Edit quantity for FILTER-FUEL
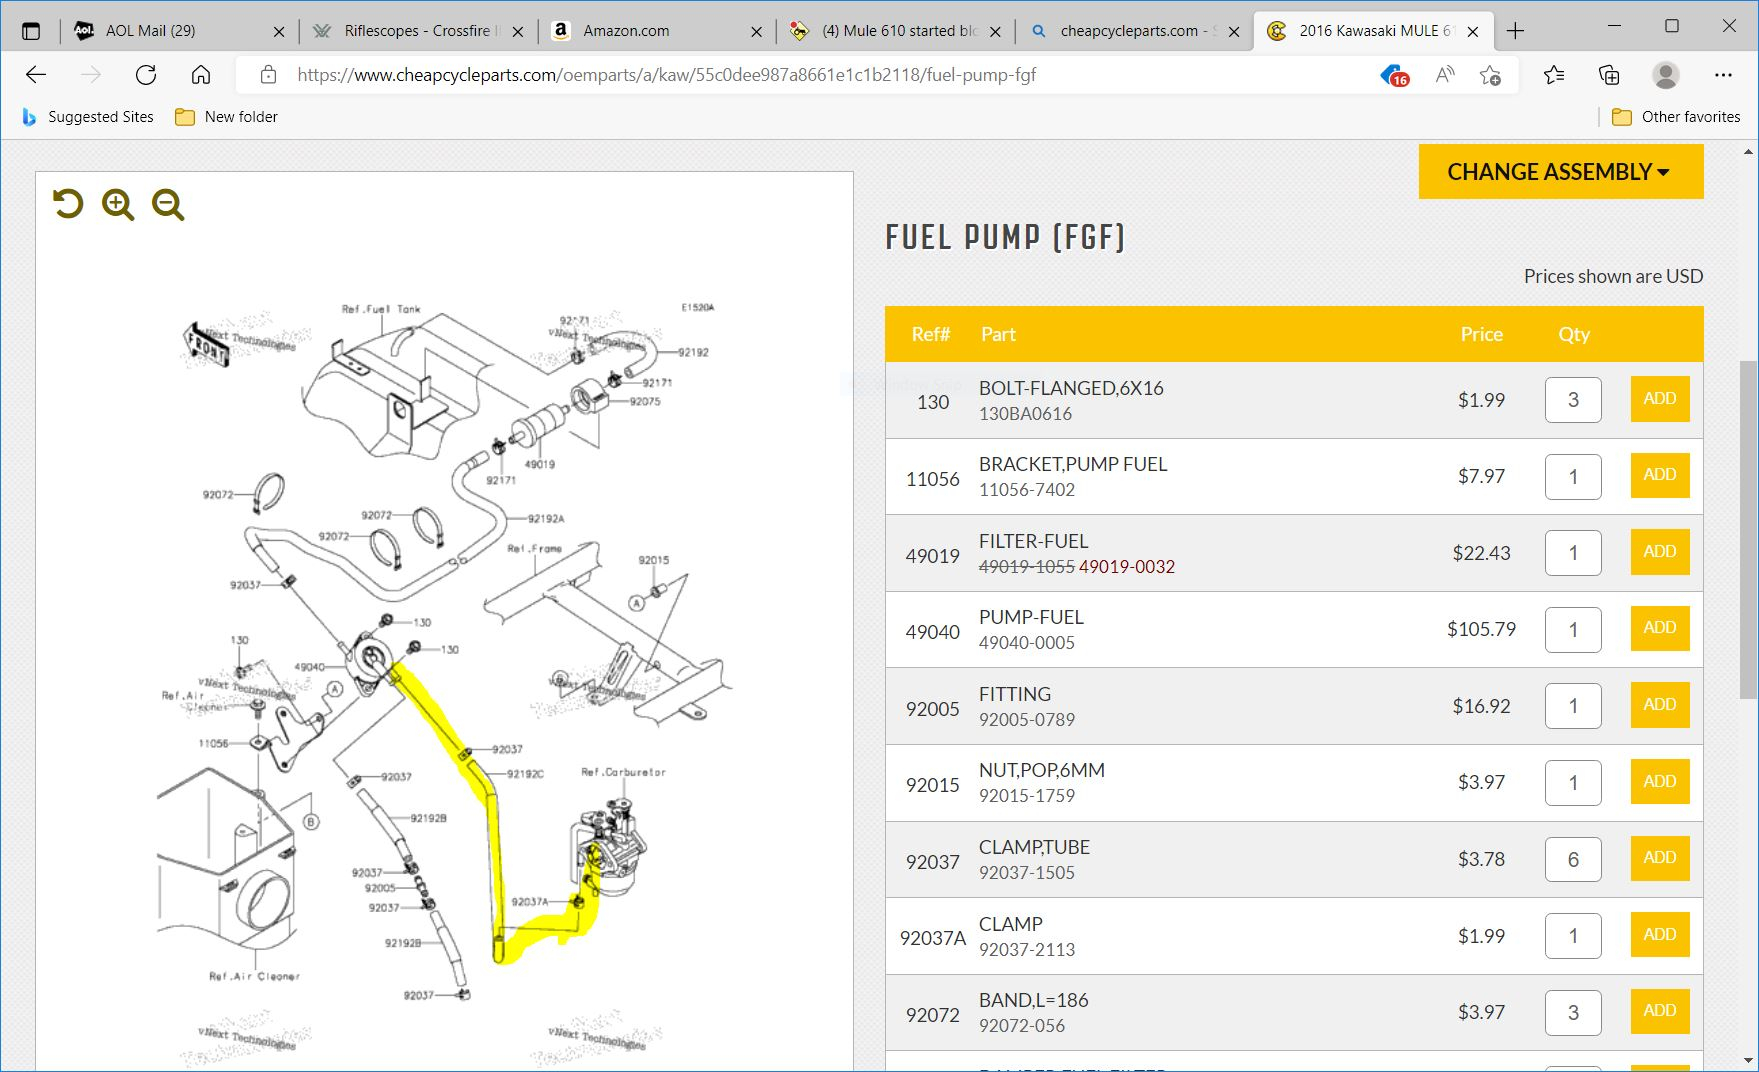 (1573, 553)
